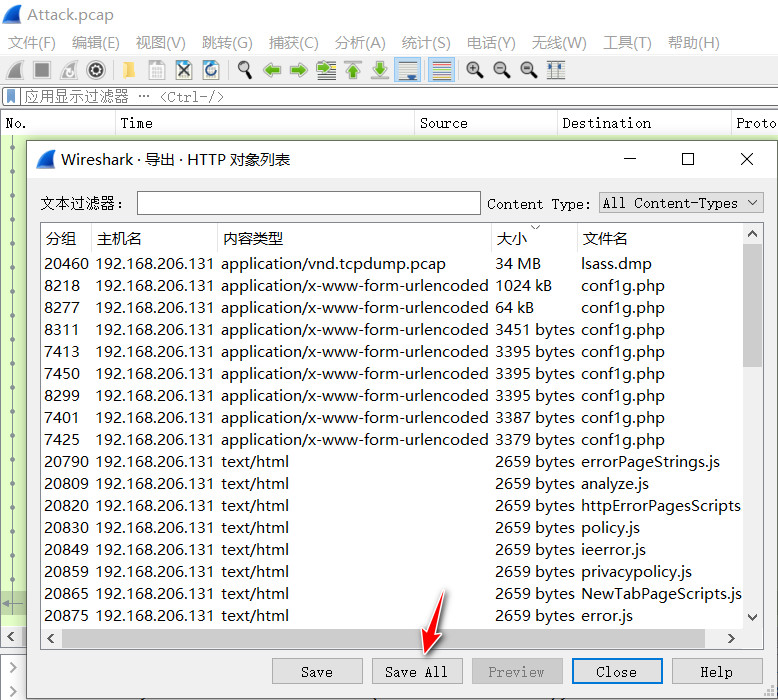This screenshot has height=700, width=778.
Task: Open the 视图(V) menu
Action: 161,43
